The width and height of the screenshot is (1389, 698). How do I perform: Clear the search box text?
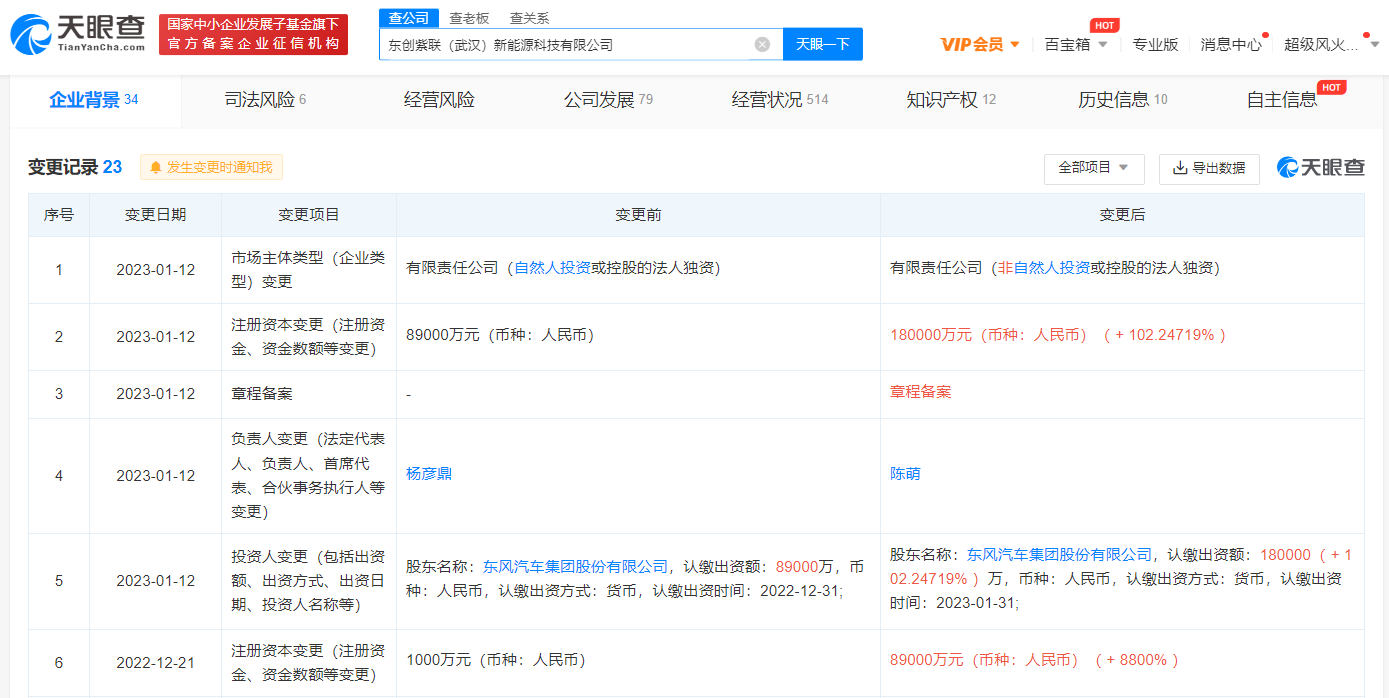click(x=762, y=44)
